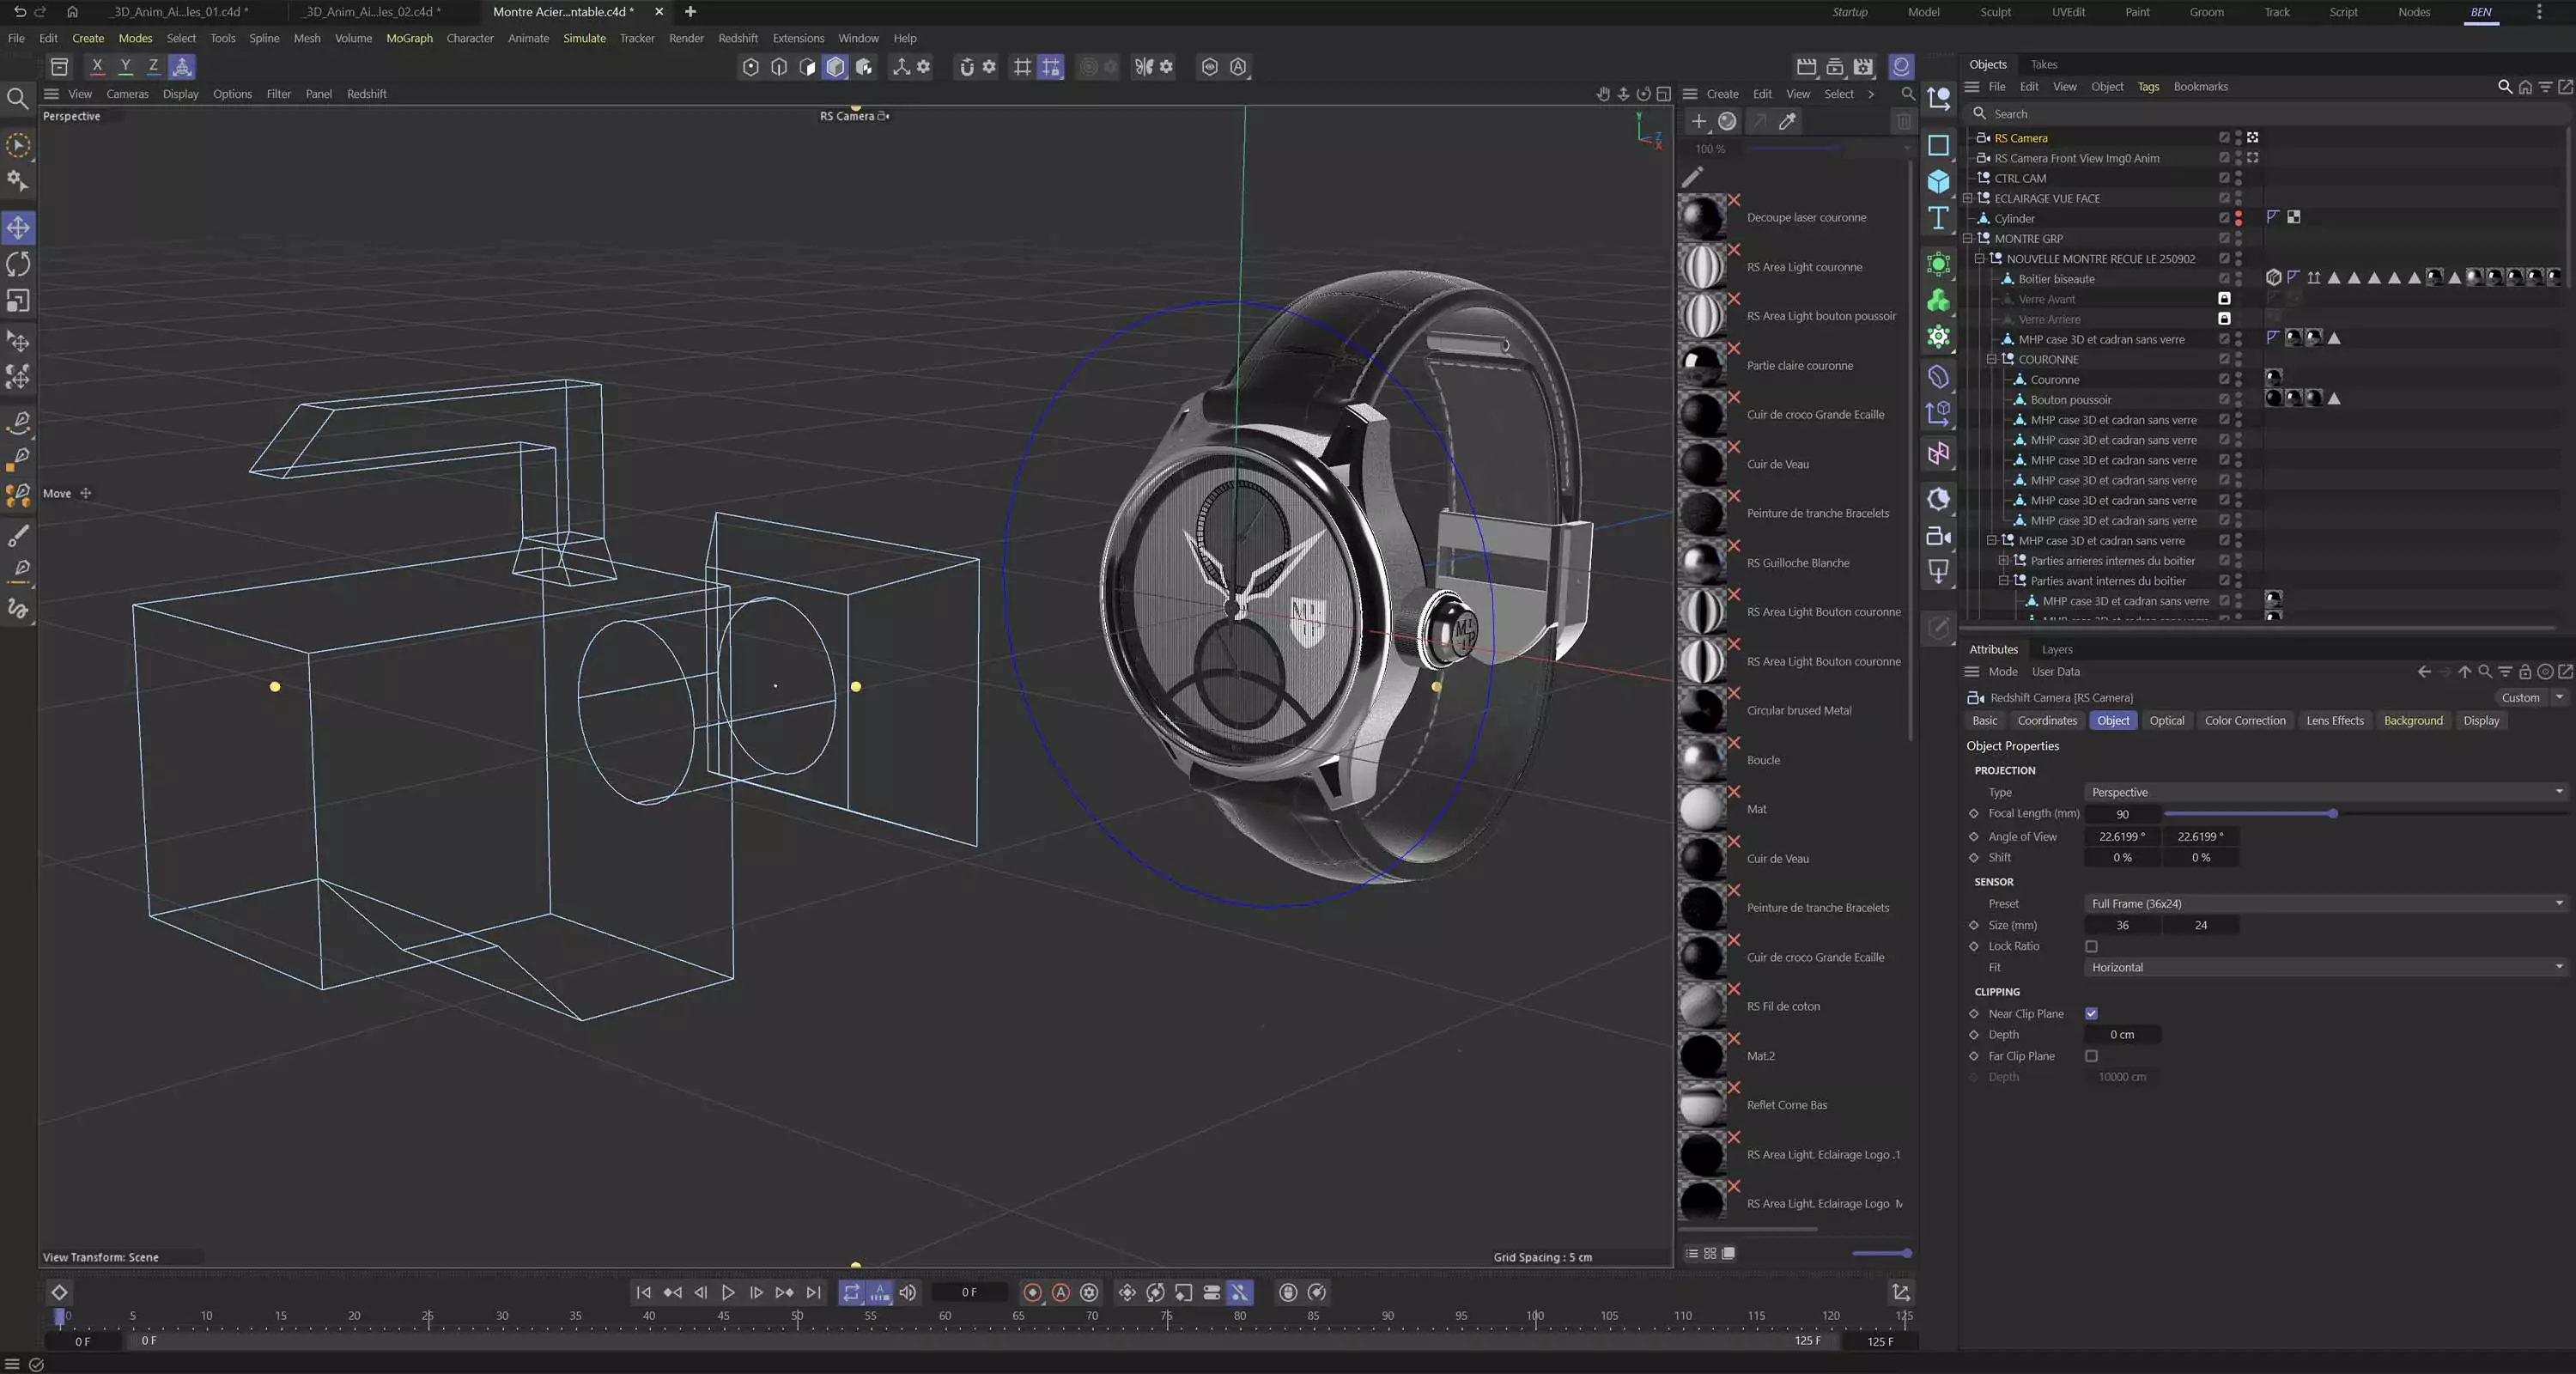The height and width of the screenshot is (1374, 2576).
Task: Switch to User Data mode
Action: [x=2056, y=671]
